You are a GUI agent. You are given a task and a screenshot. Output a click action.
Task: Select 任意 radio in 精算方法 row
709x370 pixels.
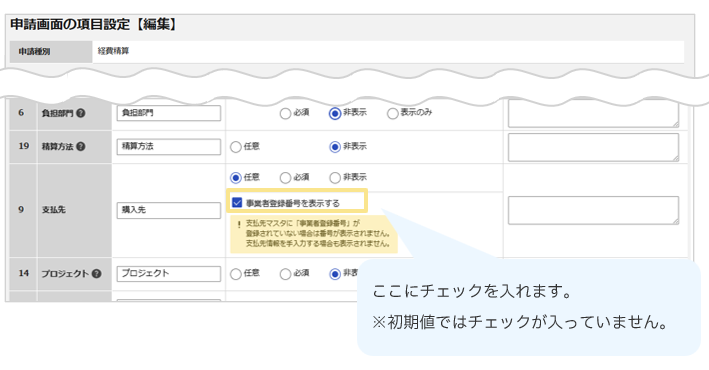click(236, 147)
